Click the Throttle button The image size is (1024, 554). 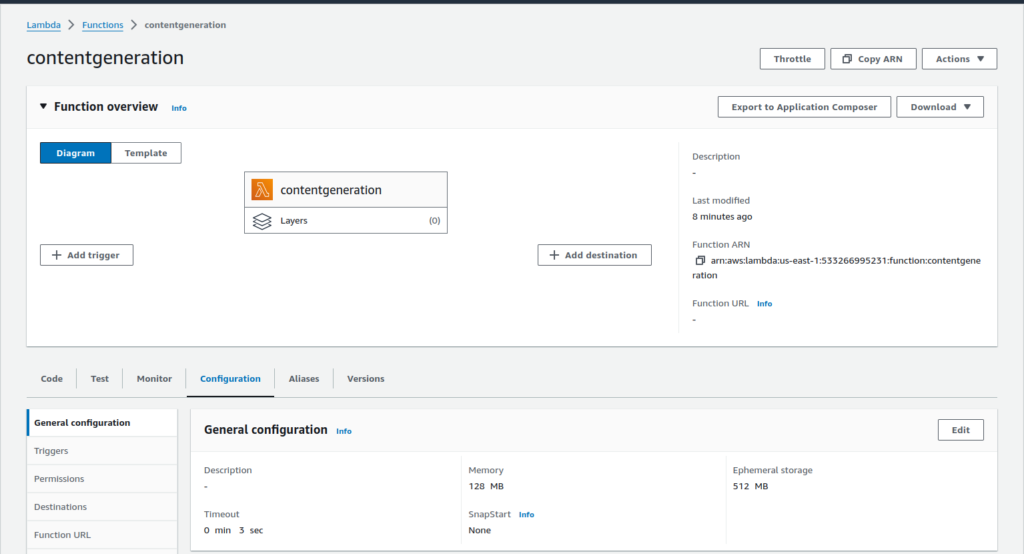792,59
